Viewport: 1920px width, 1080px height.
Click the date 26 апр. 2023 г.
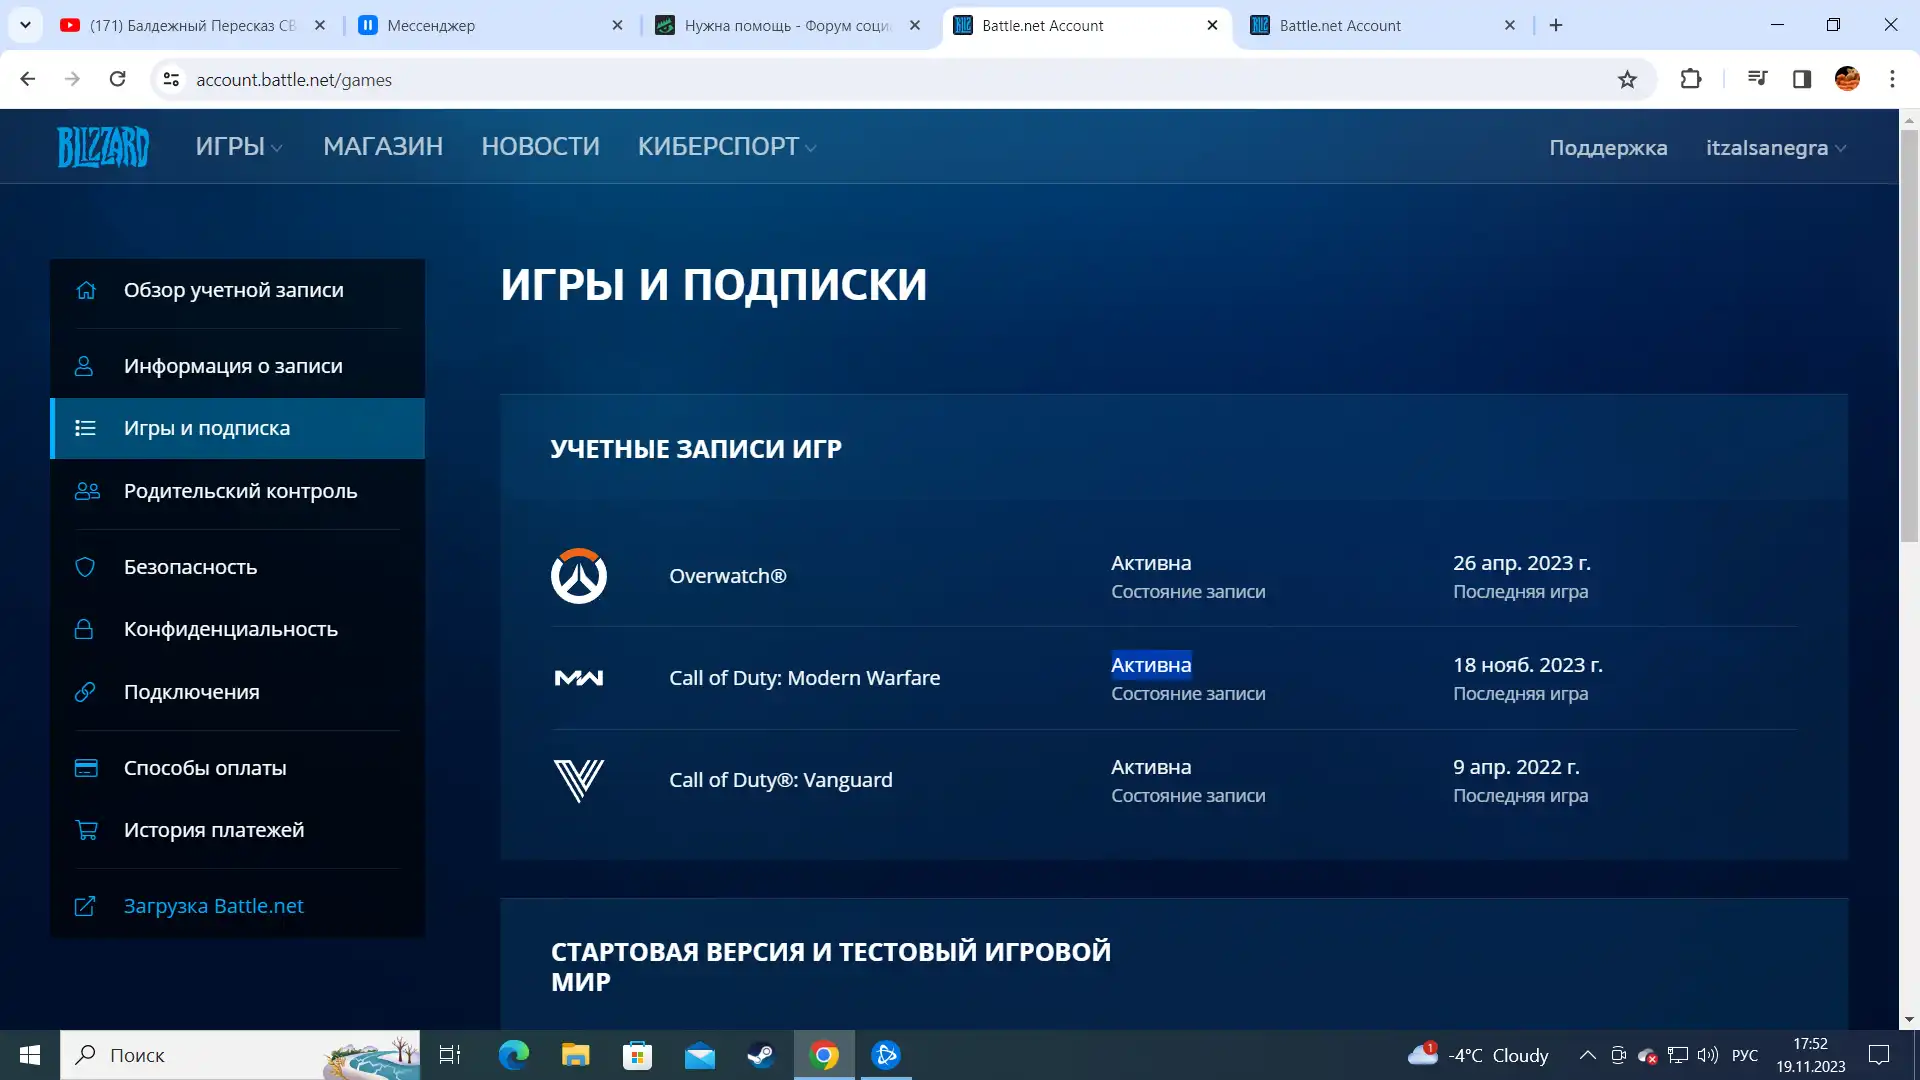tap(1521, 563)
